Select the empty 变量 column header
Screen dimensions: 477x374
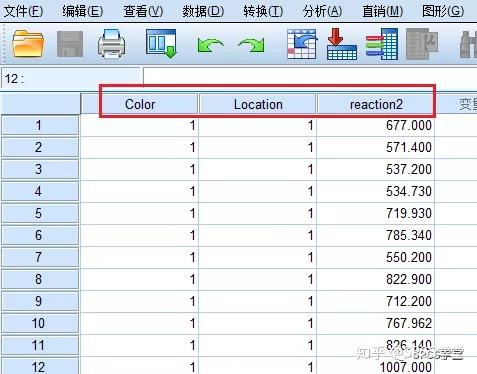[x=457, y=104]
